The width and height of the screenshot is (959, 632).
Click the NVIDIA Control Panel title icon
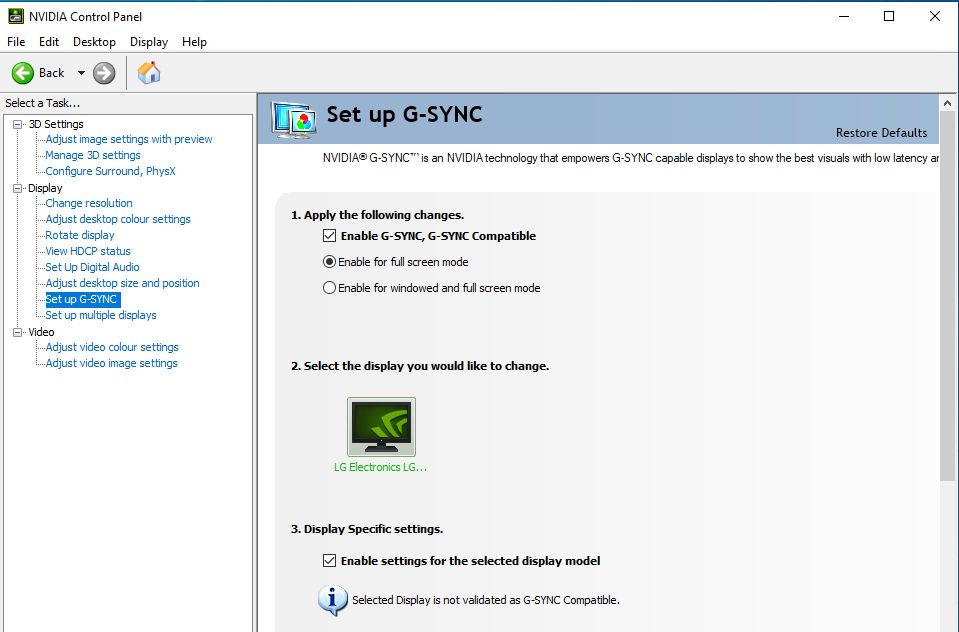click(16, 16)
